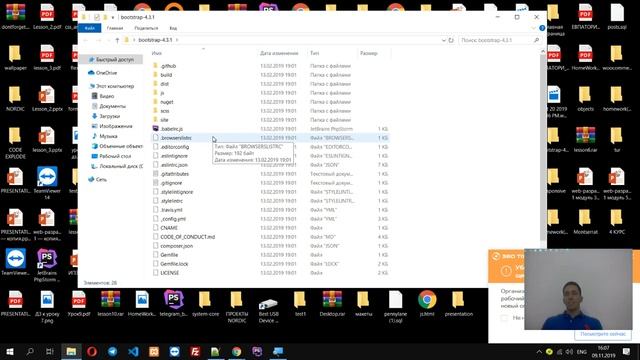This screenshot has width=640, height=360.
Task: Select telegram_b... PhpStorm desktop icon
Action: tap(173, 304)
